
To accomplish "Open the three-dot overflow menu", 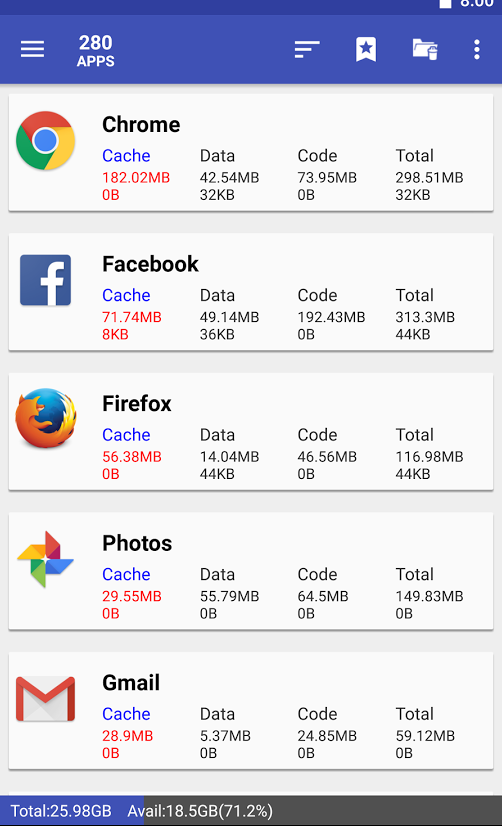I will click(x=477, y=50).
